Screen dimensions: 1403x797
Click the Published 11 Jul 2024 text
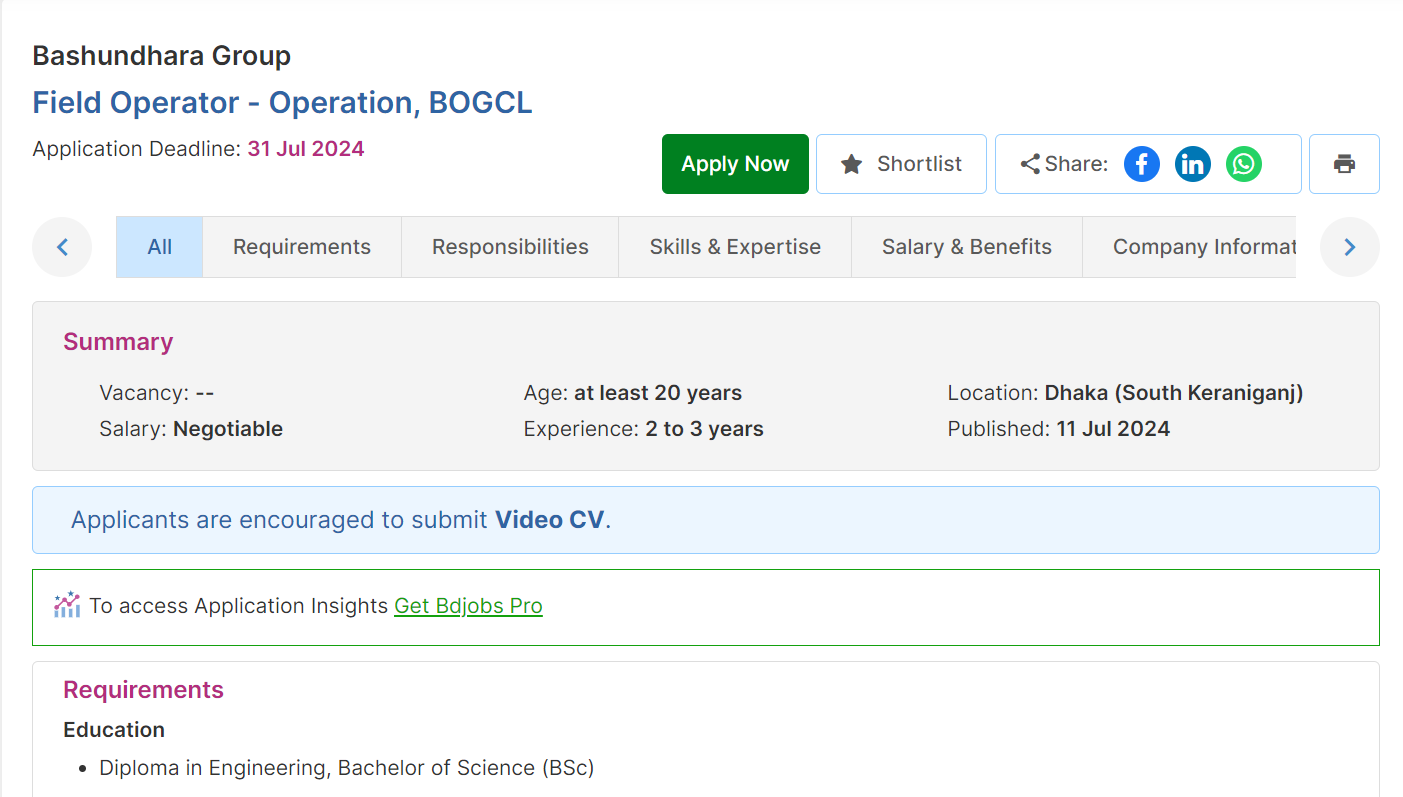pyautogui.click(x=1059, y=429)
